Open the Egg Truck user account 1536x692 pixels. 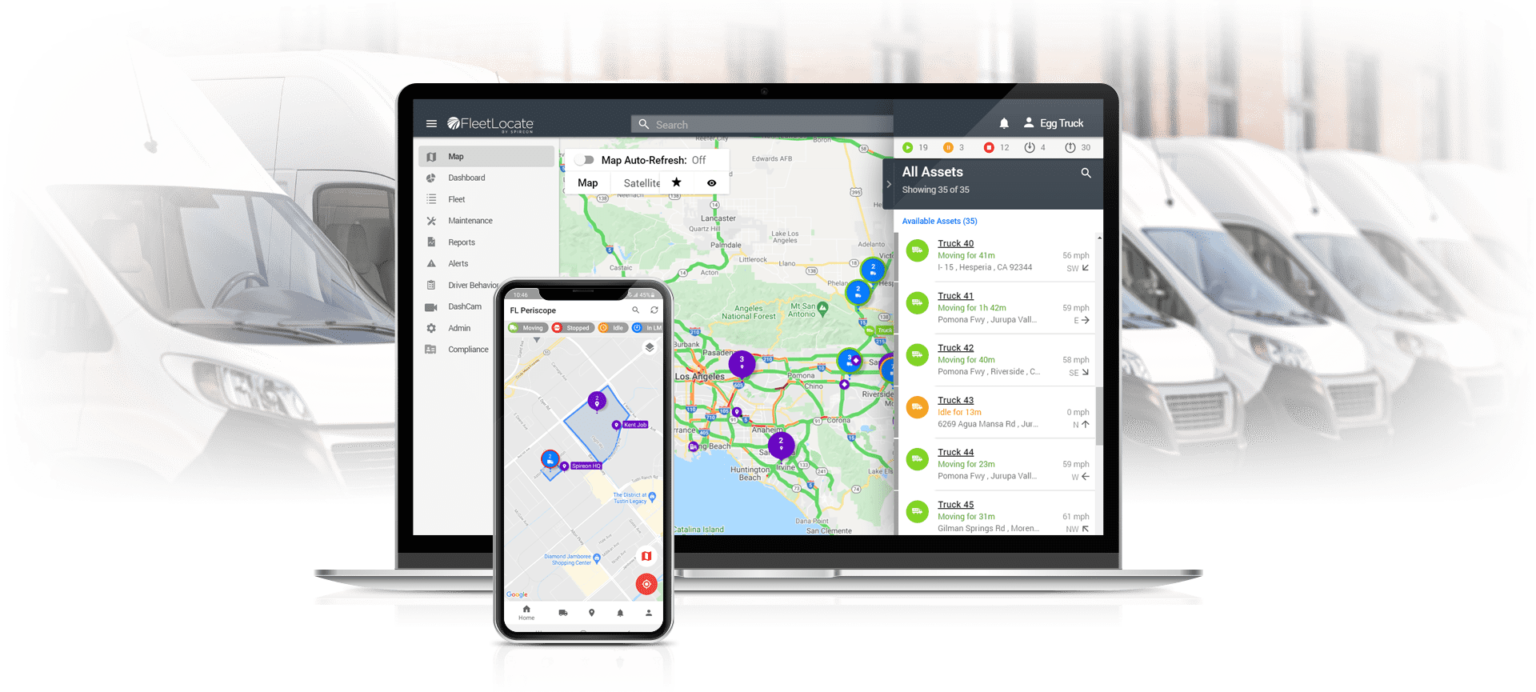1053,123
